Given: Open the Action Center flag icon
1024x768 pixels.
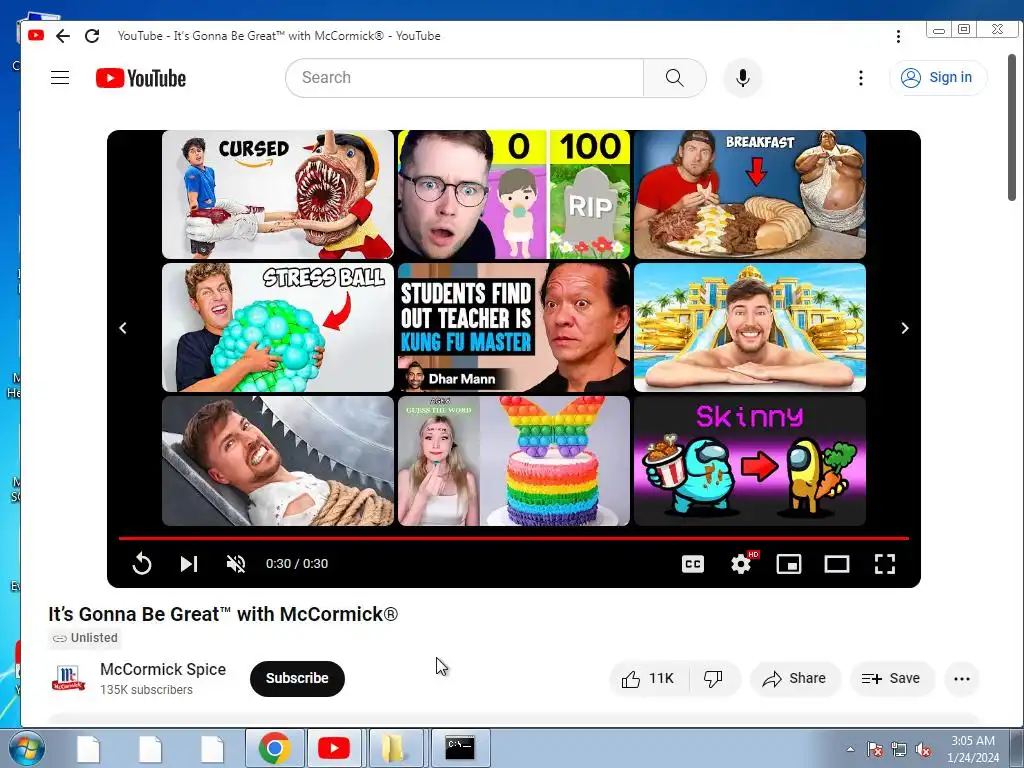Looking at the screenshot, I should [875, 749].
